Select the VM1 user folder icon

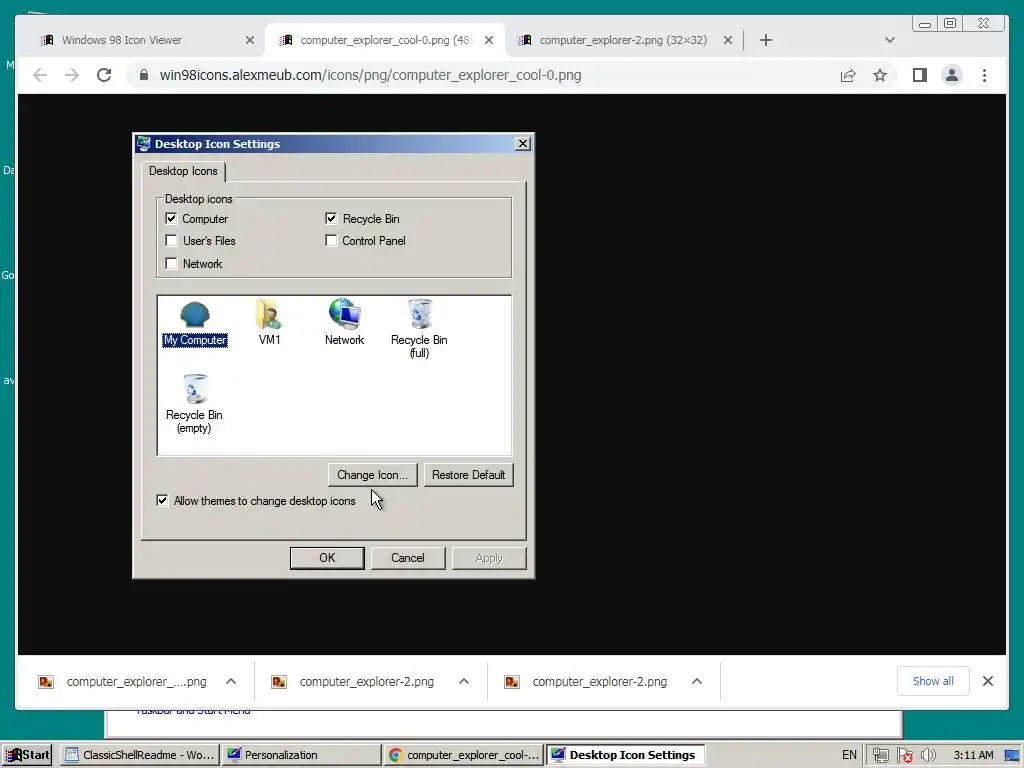click(269, 323)
